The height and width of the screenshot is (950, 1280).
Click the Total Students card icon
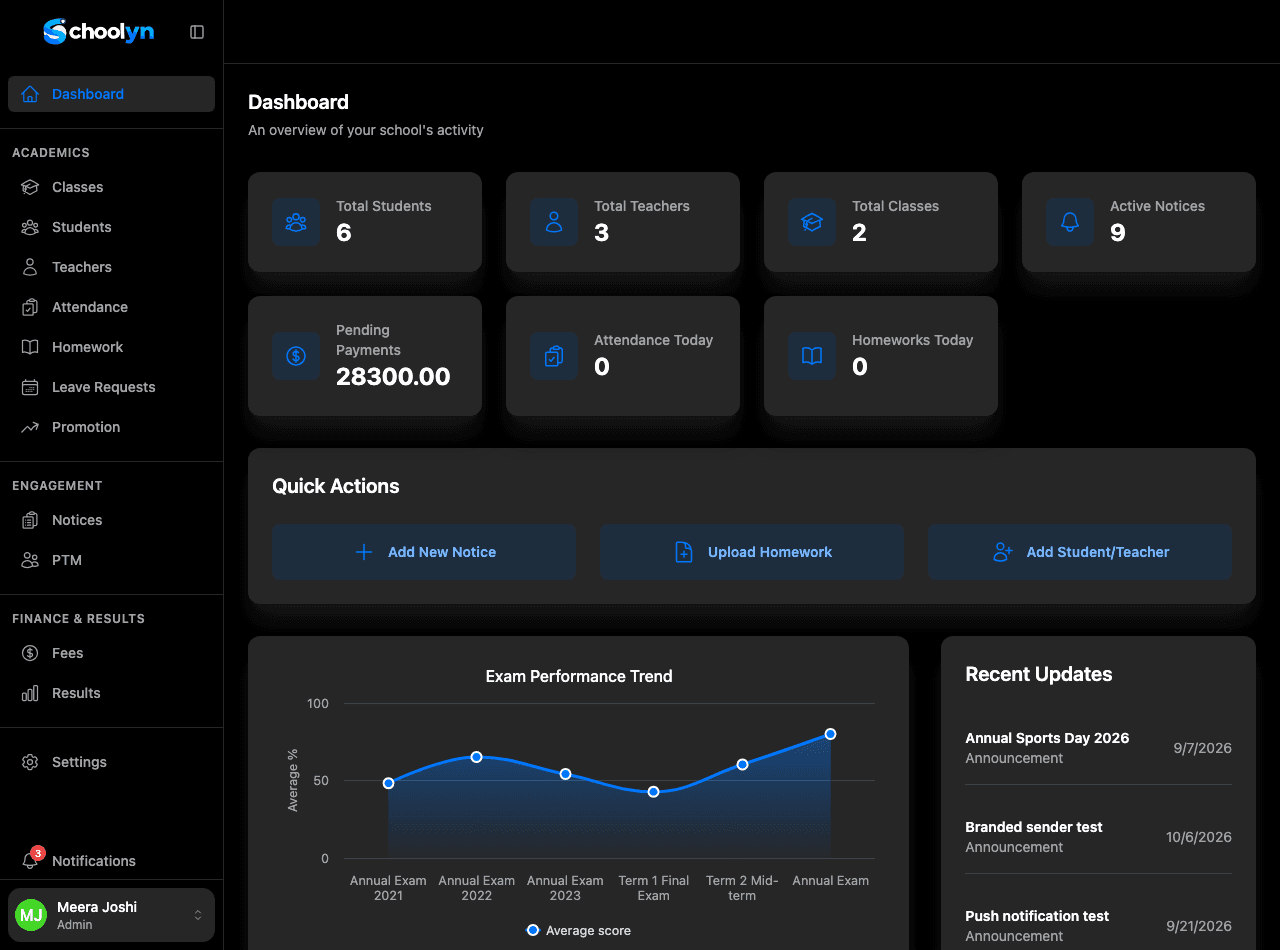click(x=296, y=222)
